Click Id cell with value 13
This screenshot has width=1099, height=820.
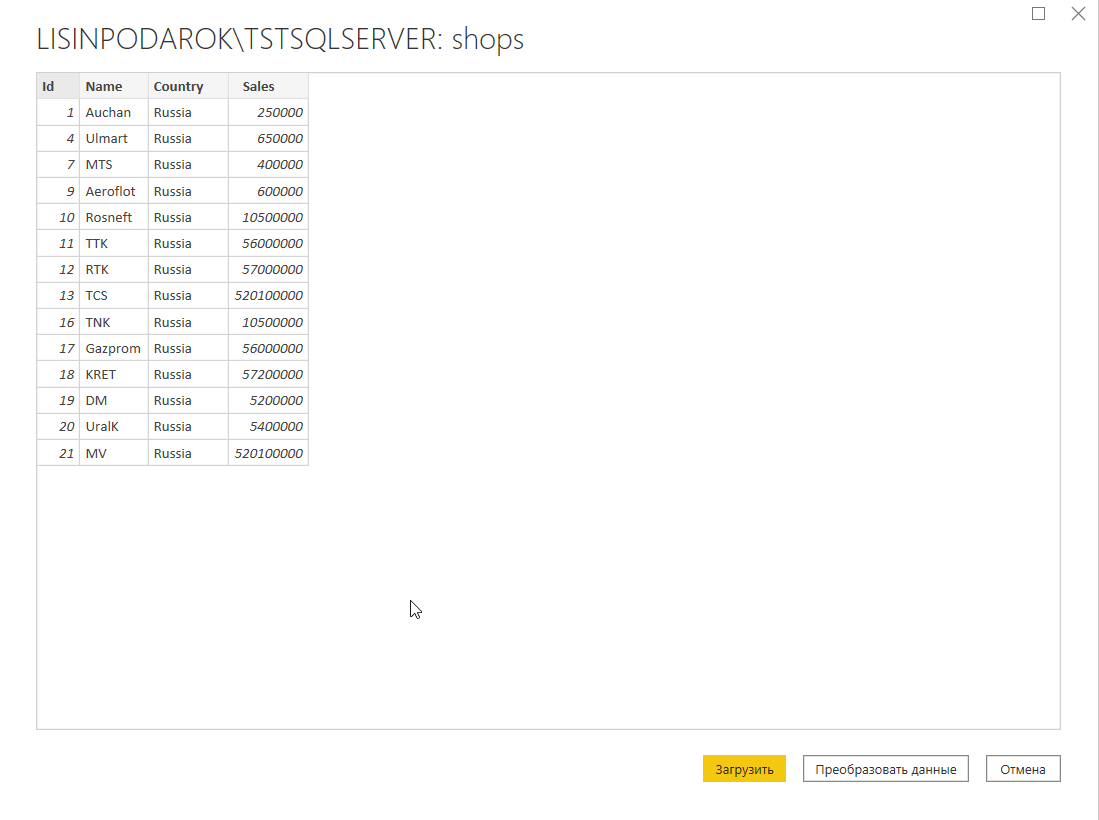tap(58, 296)
